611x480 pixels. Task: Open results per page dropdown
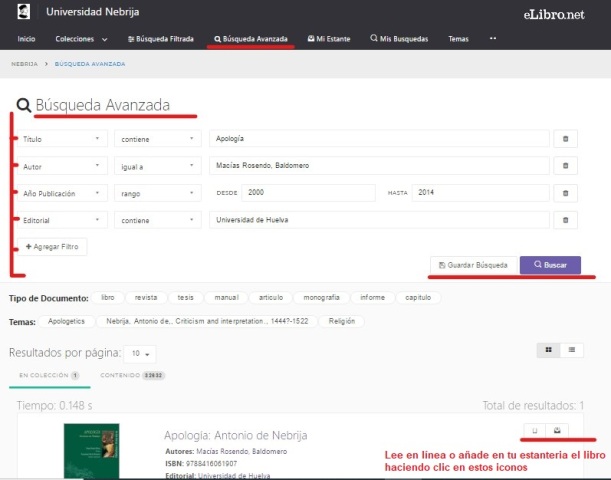point(140,354)
